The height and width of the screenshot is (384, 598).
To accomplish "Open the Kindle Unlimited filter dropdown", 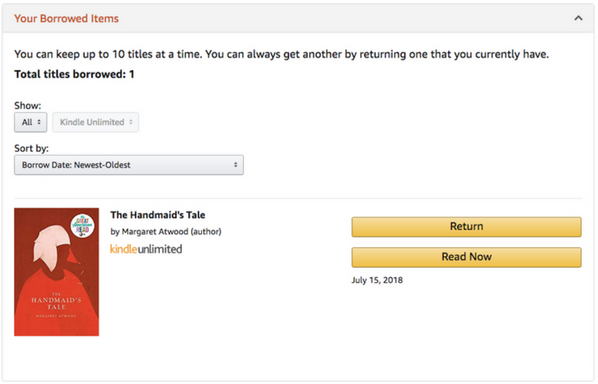I will (95, 122).
